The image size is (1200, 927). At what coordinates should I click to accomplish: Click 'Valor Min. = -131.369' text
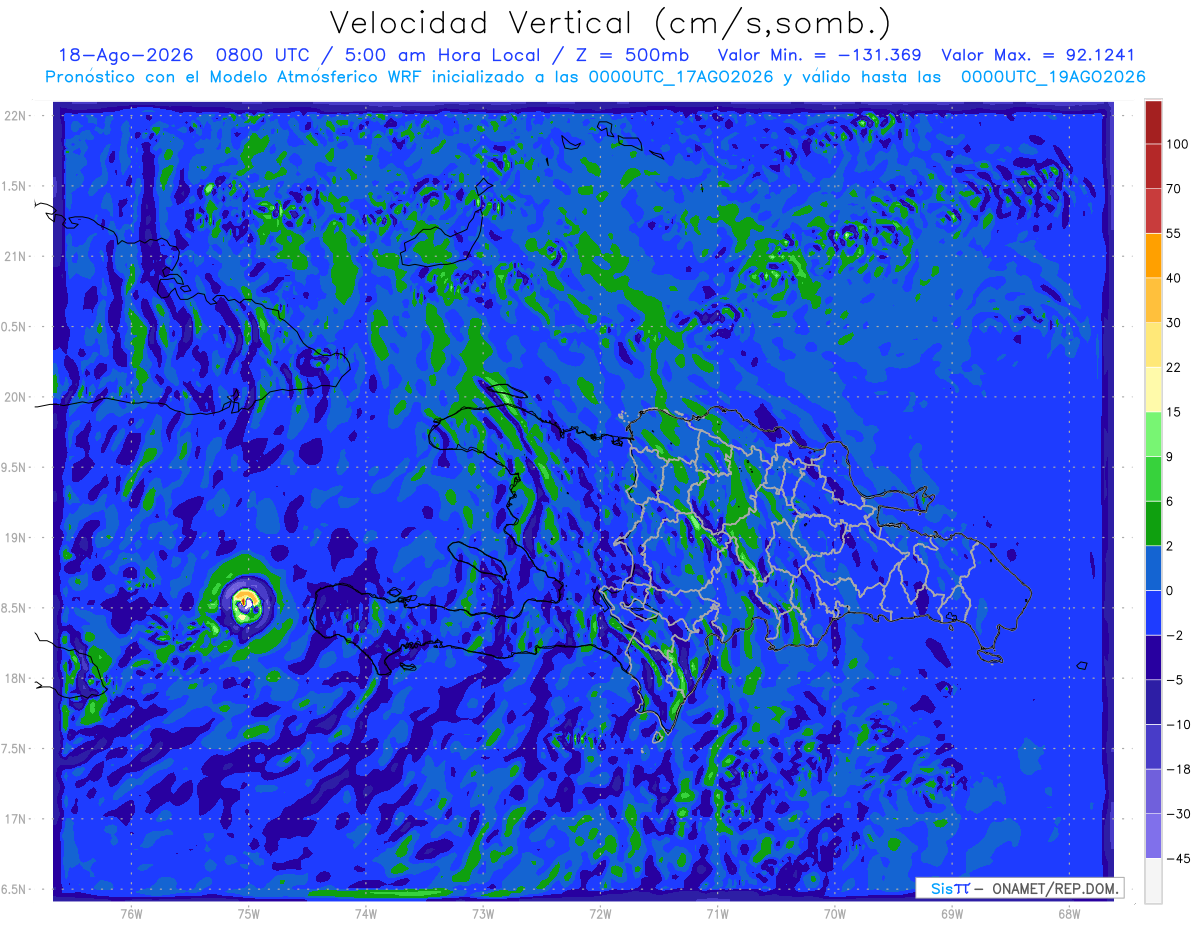(820, 54)
